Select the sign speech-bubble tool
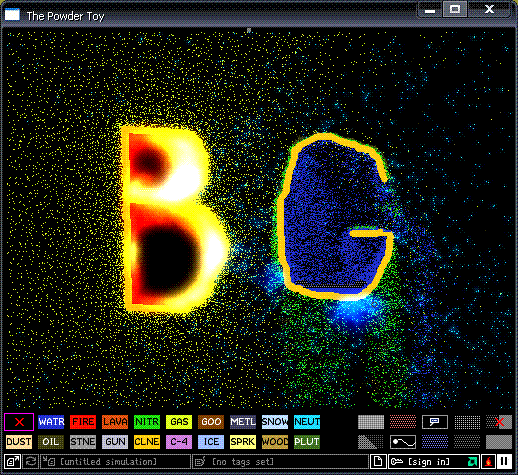 point(435,422)
